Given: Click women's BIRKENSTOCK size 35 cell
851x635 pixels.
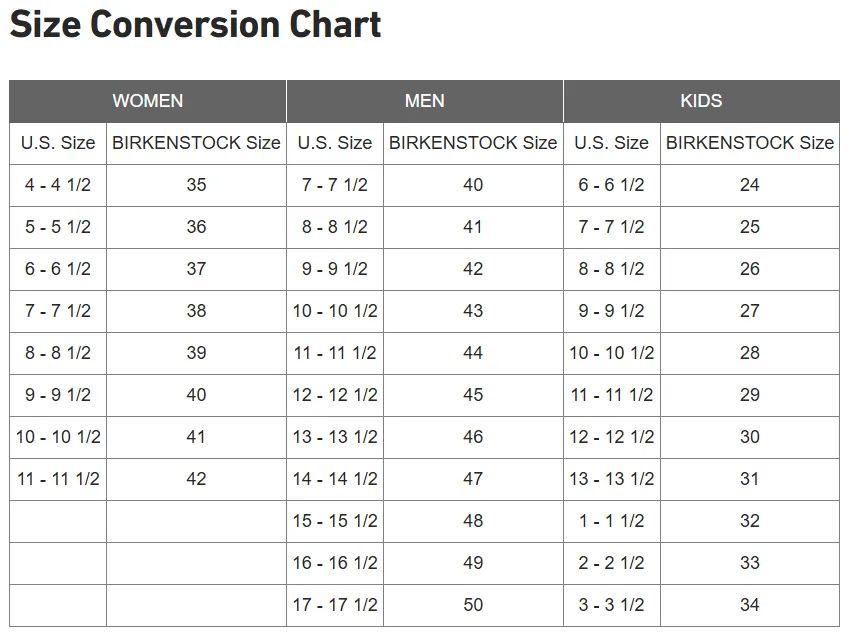Looking at the screenshot, I should click(196, 185).
